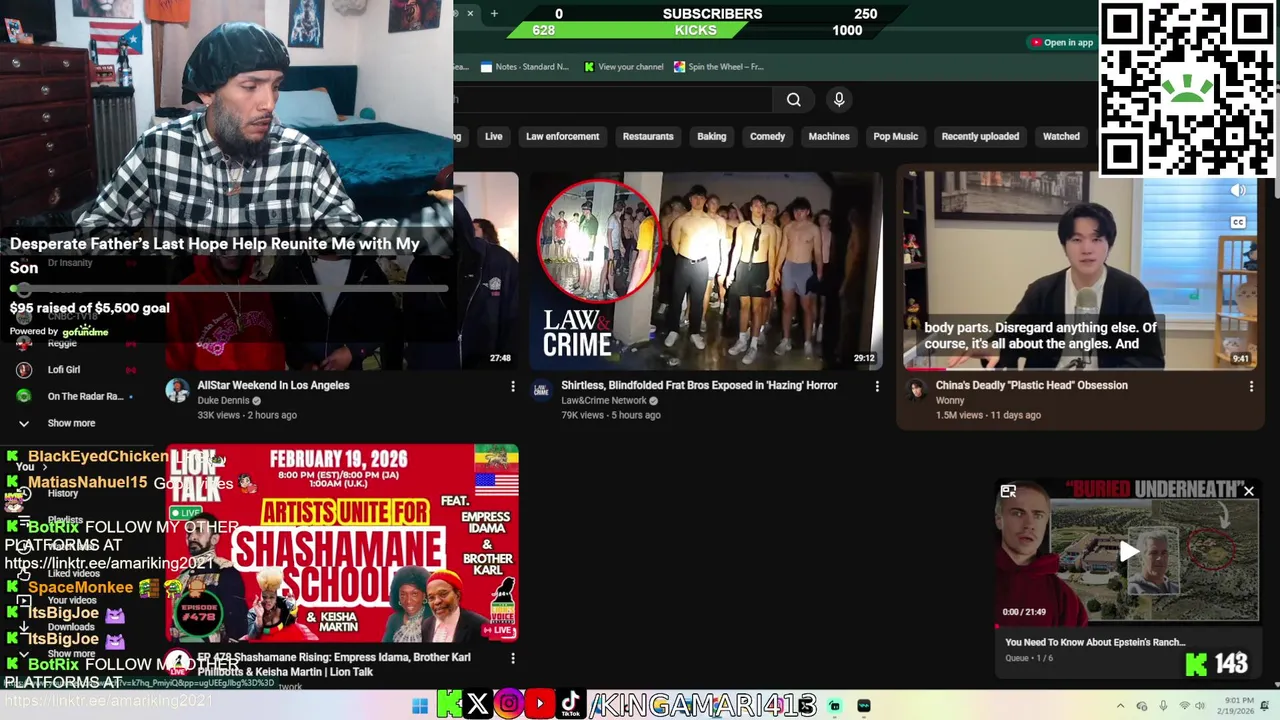The height and width of the screenshot is (720, 1280).
Task: Select the Baking filter chip
Action: pyautogui.click(x=712, y=136)
